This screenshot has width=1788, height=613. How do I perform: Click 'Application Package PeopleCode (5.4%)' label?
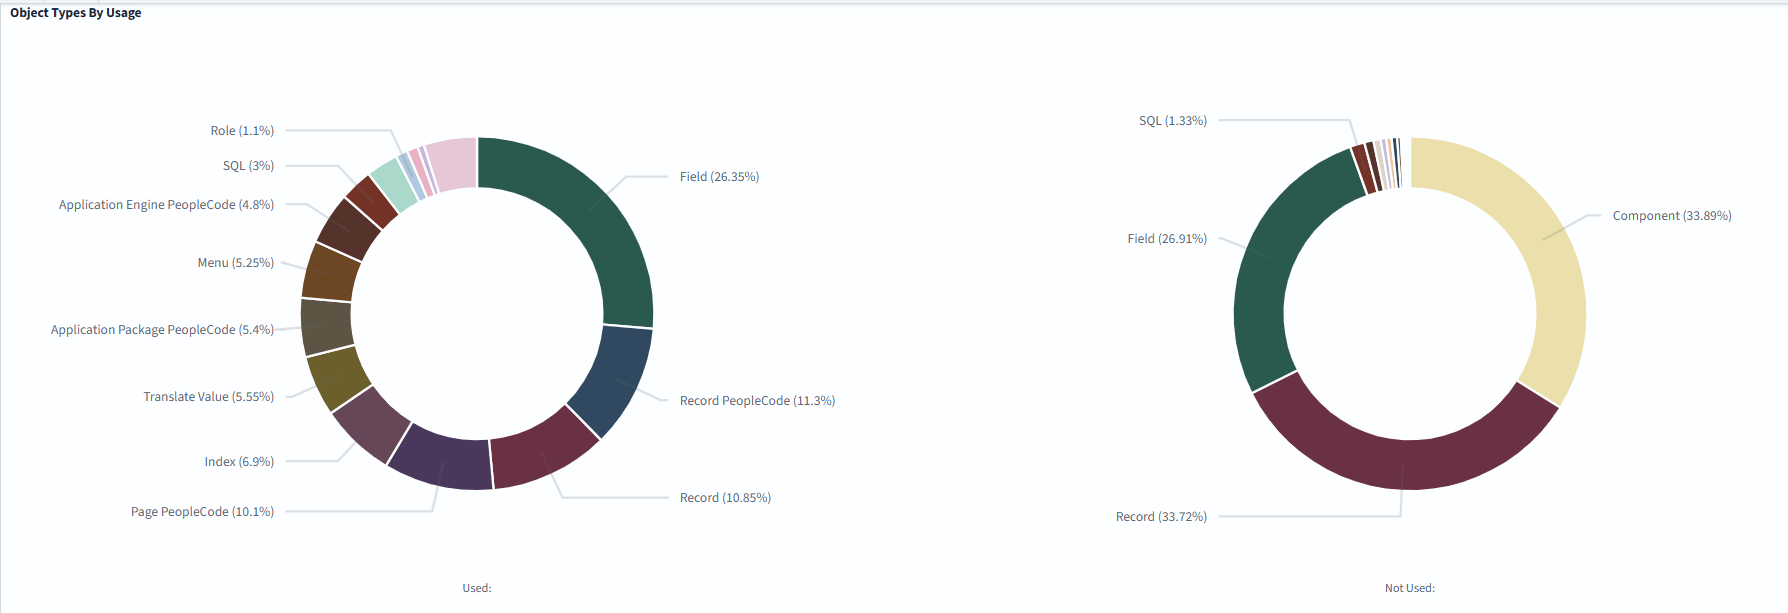162,330
